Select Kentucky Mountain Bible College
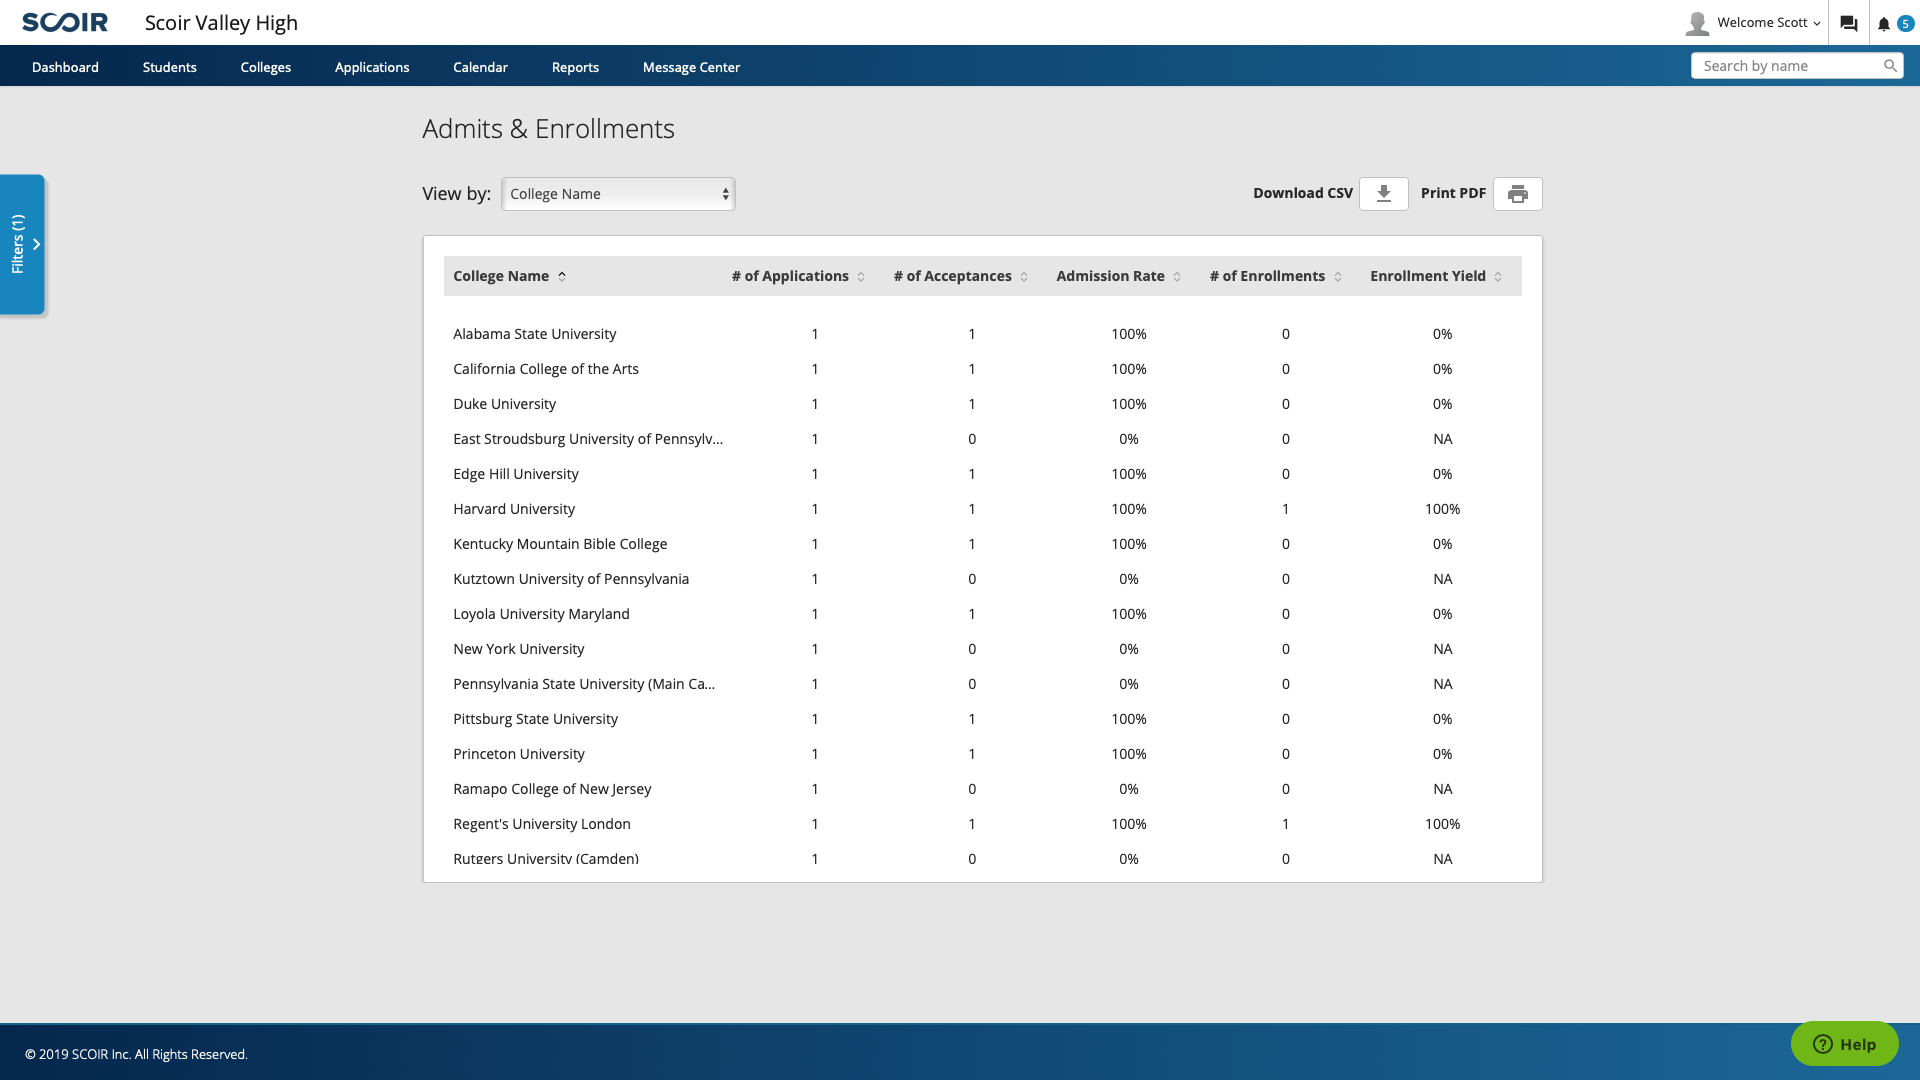The image size is (1920, 1080). point(560,544)
